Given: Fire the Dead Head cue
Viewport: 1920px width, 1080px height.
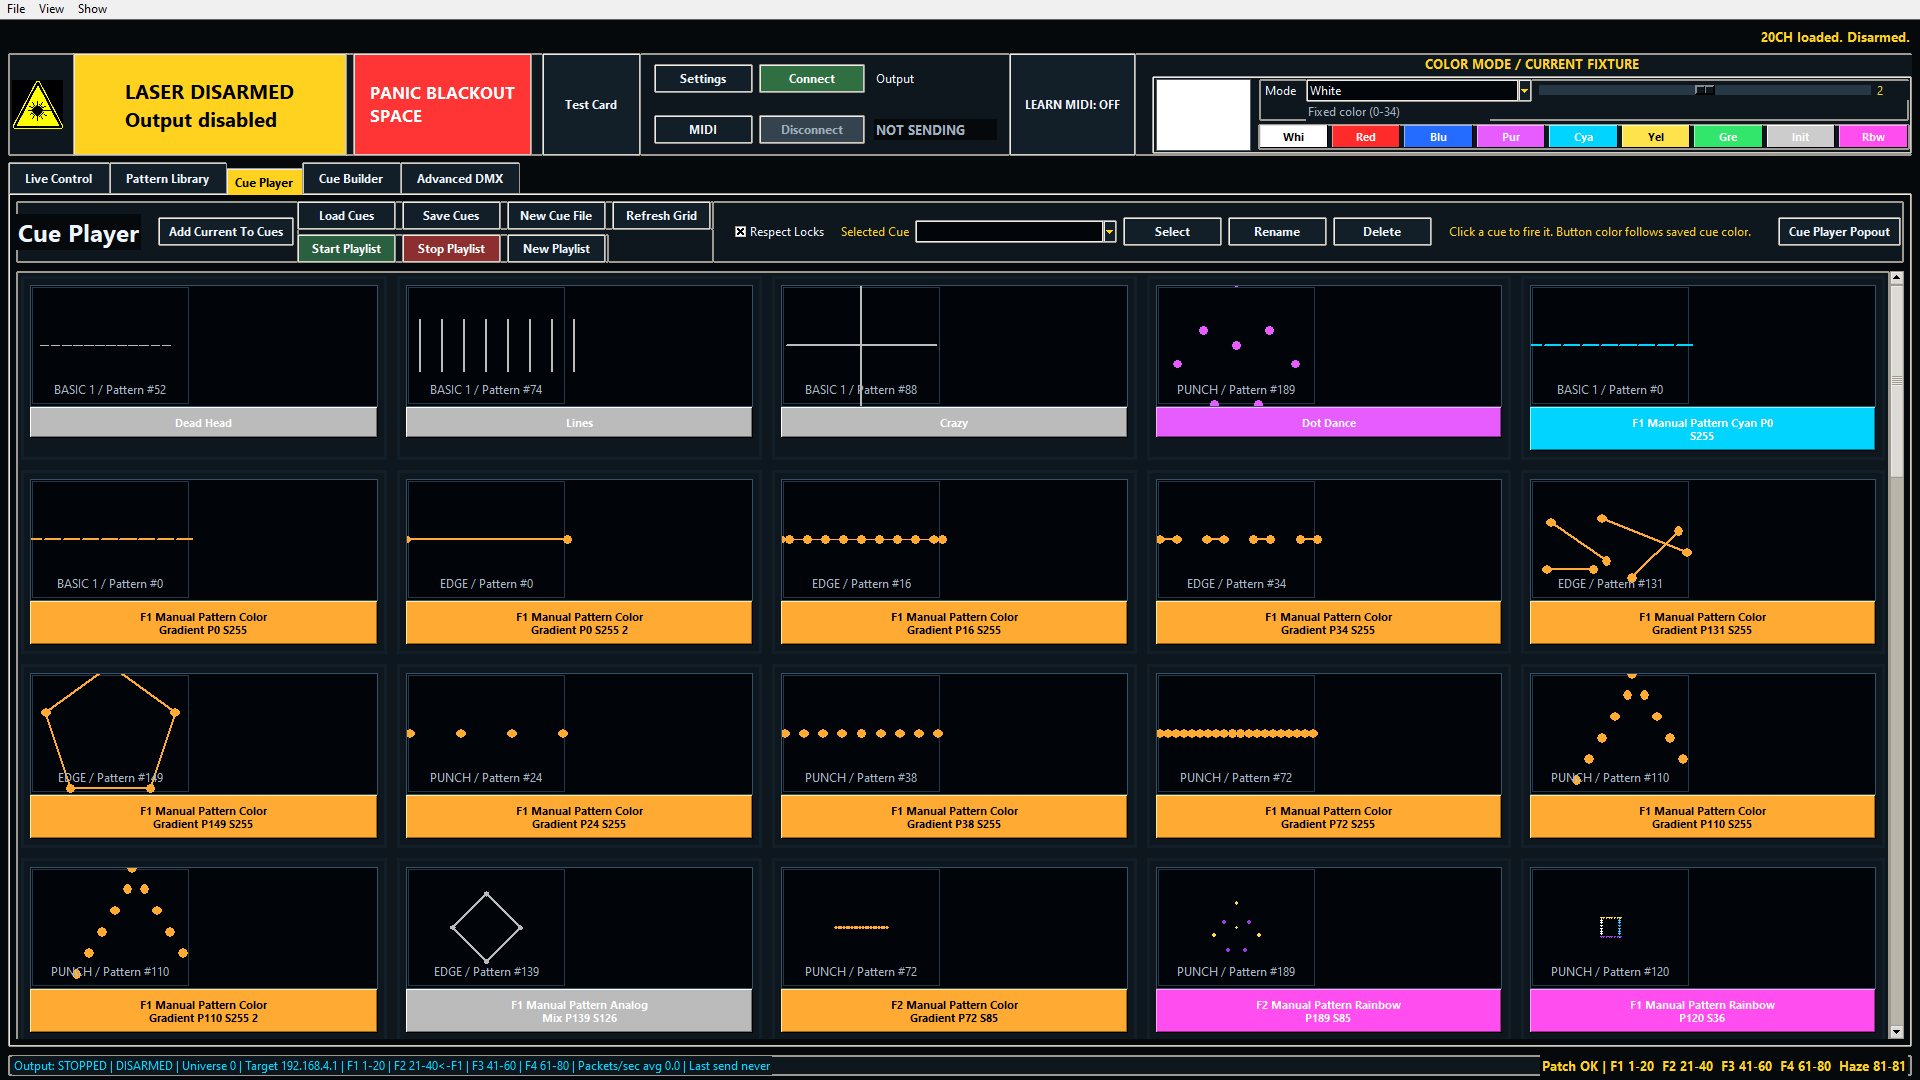Looking at the screenshot, I should coord(203,423).
